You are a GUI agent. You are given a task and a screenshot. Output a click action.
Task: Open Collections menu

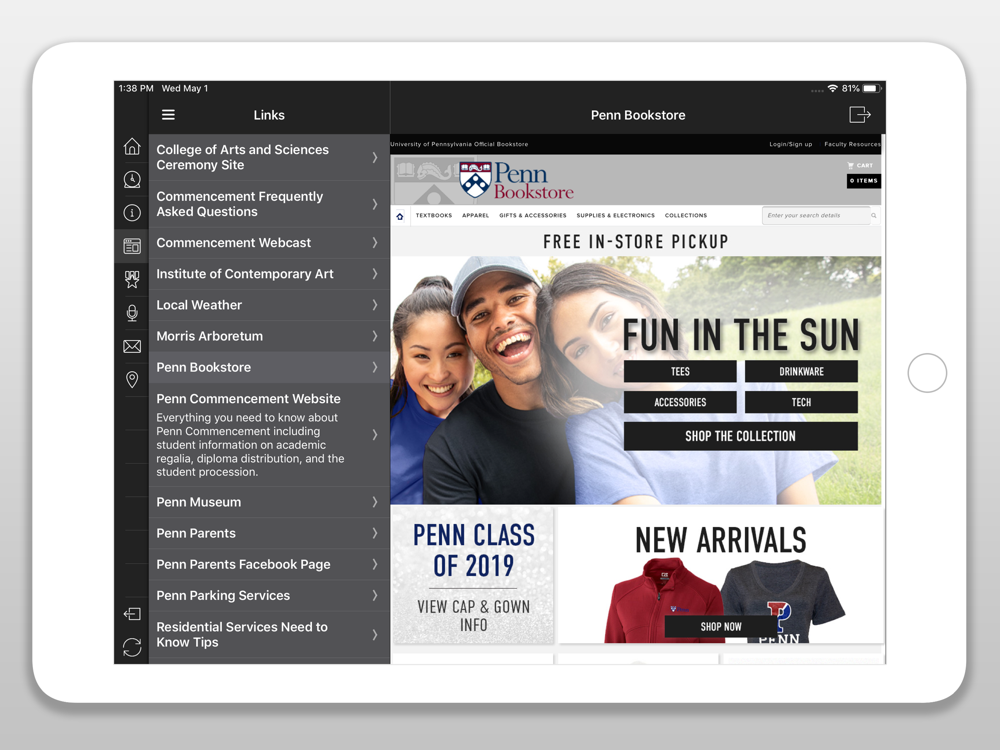coord(686,216)
